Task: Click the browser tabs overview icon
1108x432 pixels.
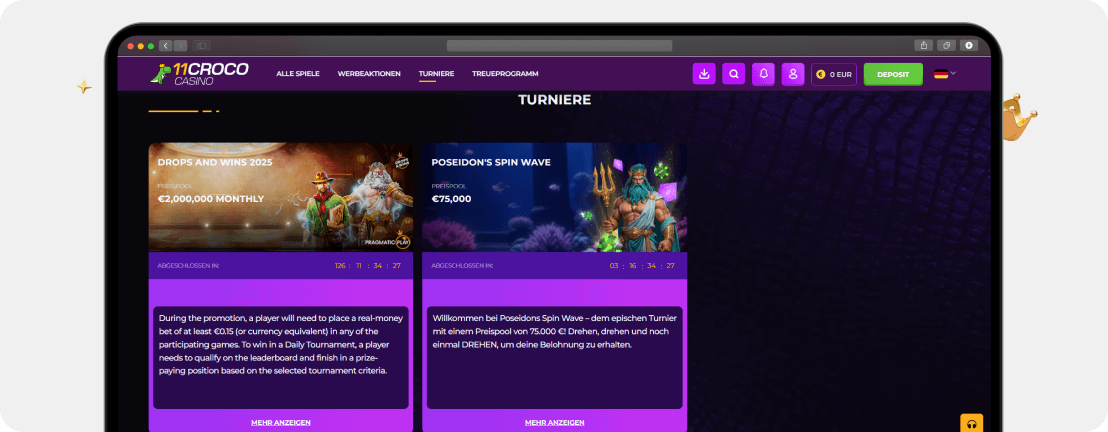Action: point(945,45)
